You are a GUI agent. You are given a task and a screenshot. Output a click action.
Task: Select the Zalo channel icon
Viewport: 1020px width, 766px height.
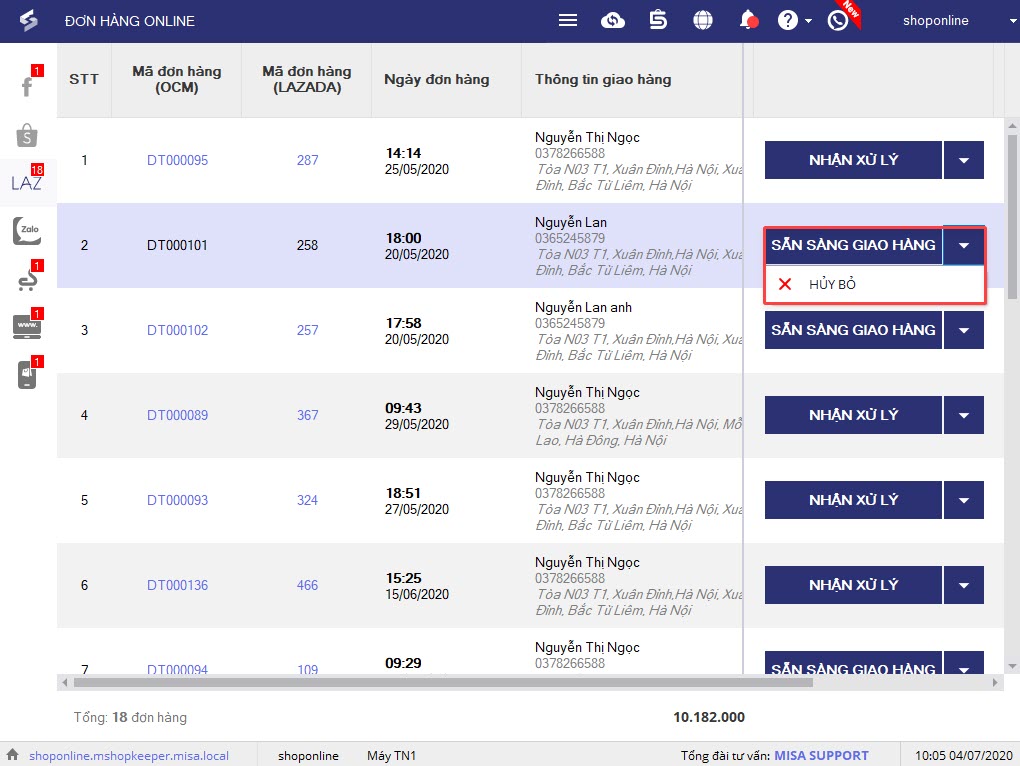click(27, 231)
